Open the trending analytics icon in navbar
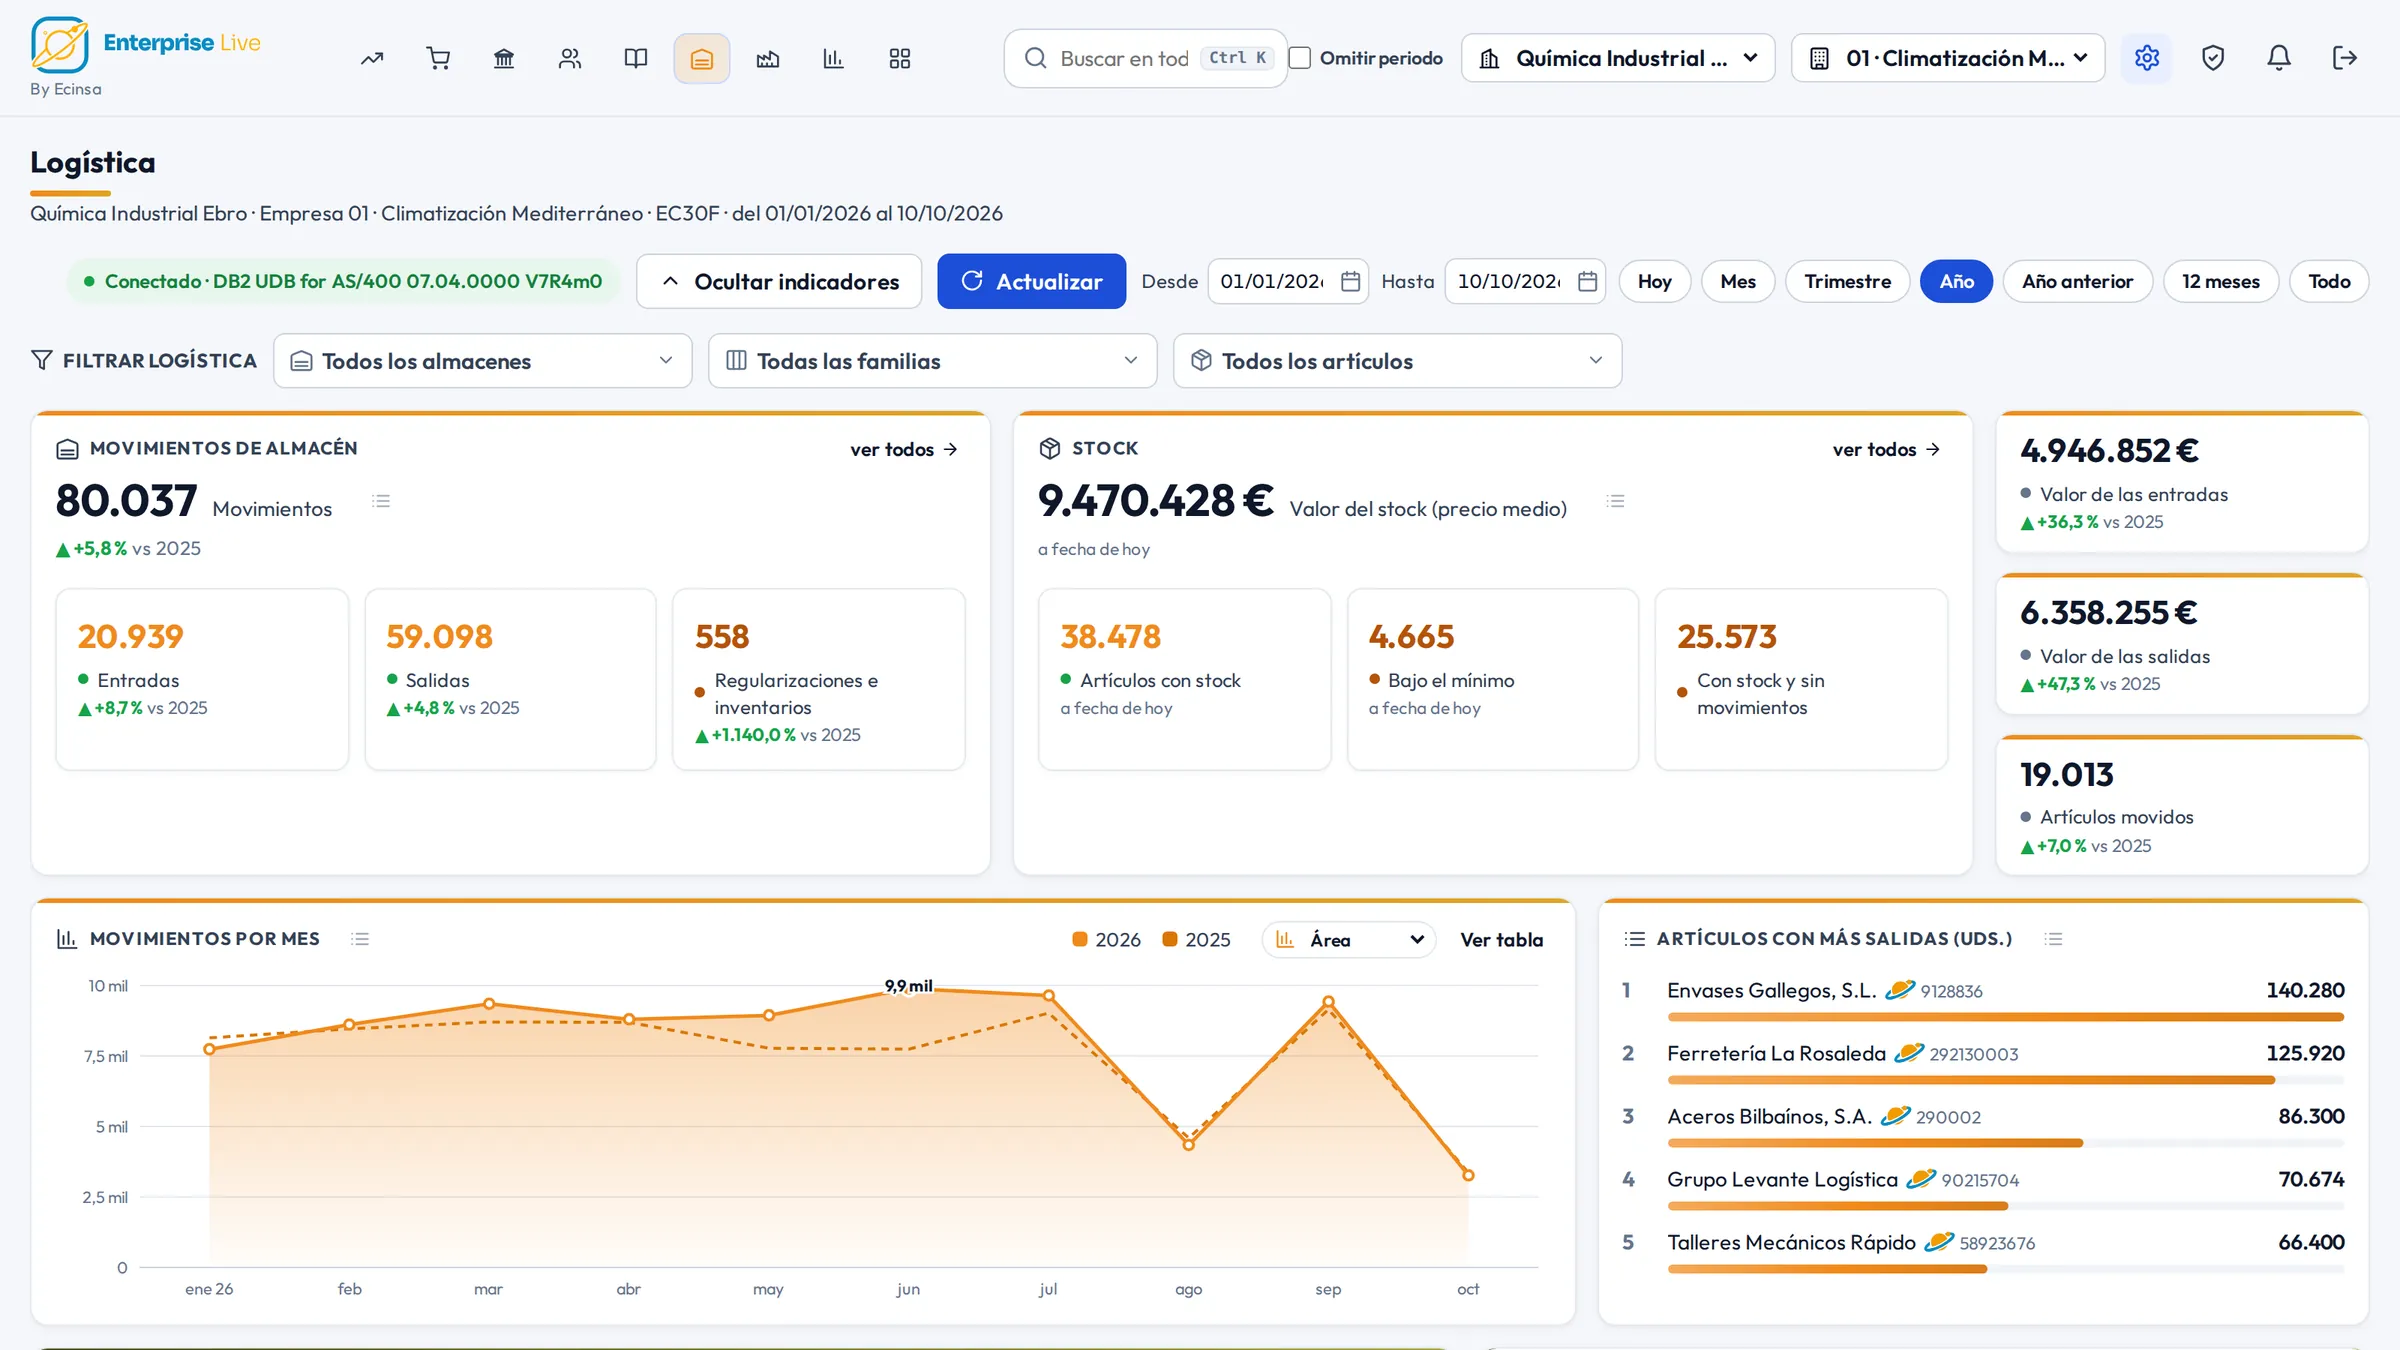 point(372,59)
